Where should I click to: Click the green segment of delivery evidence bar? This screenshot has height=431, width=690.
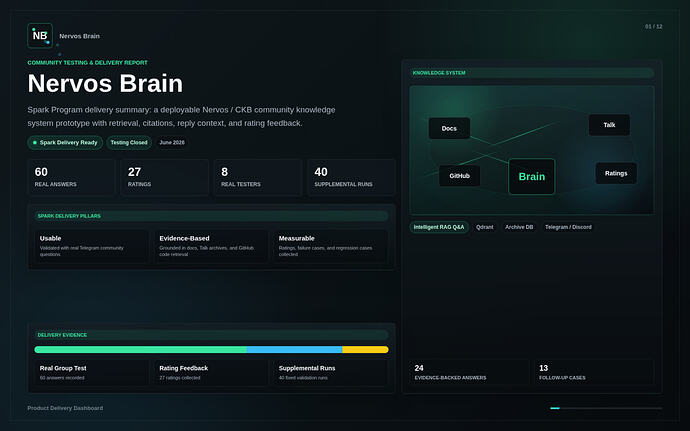tap(140, 350)
